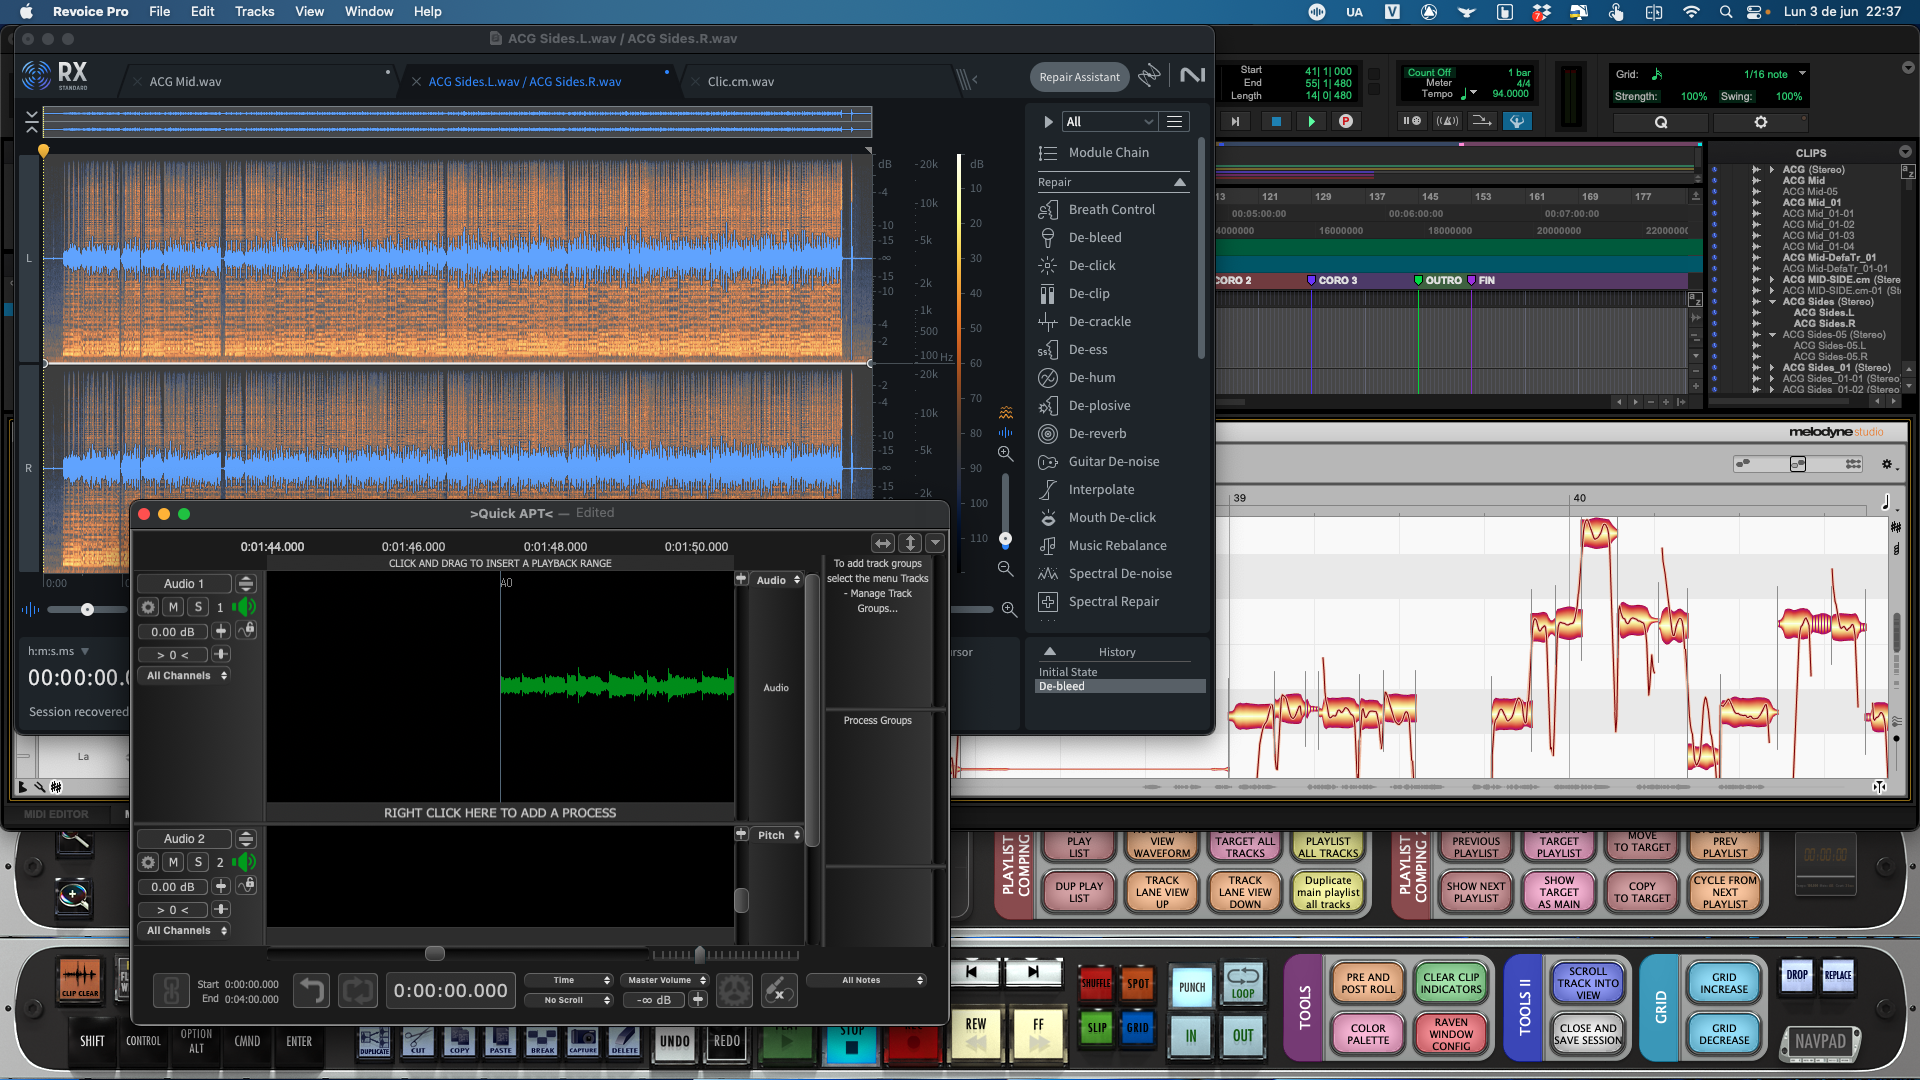
Task: Open the All module filter dropdown
Action: [x=1109, y=121]
